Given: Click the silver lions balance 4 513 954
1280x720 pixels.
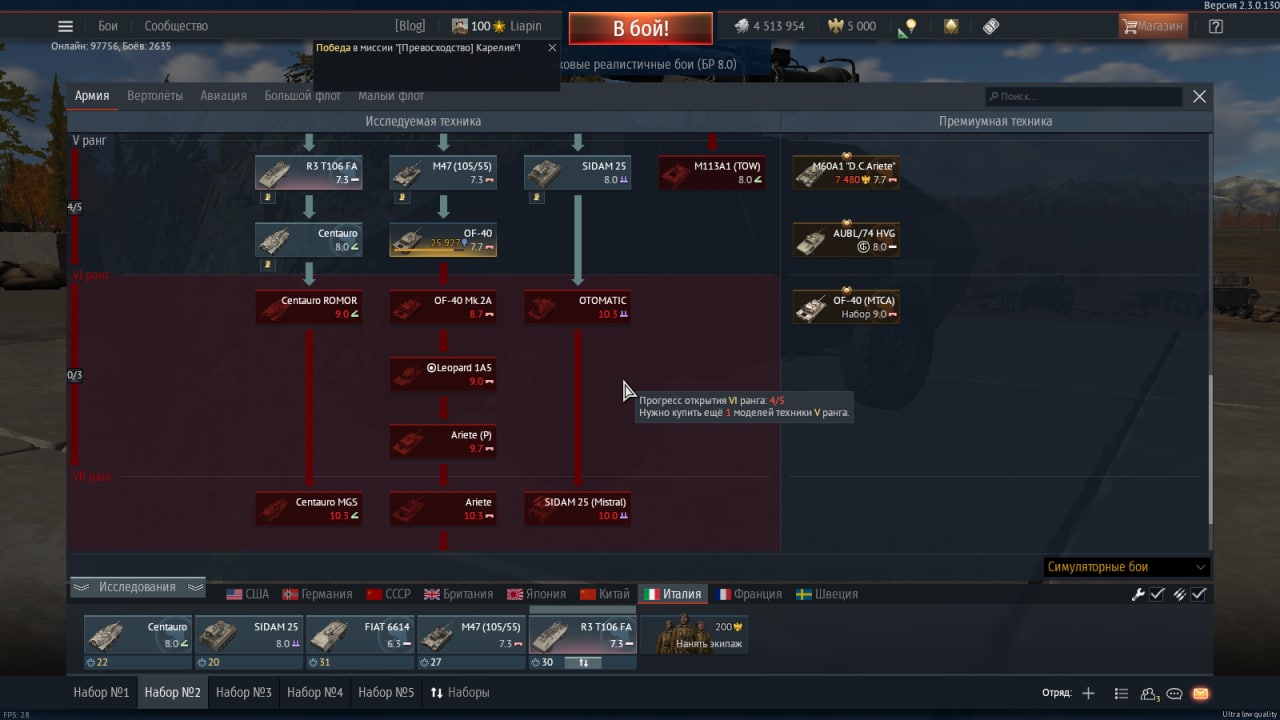Looking at the screenshot, I should pos(770,27).
